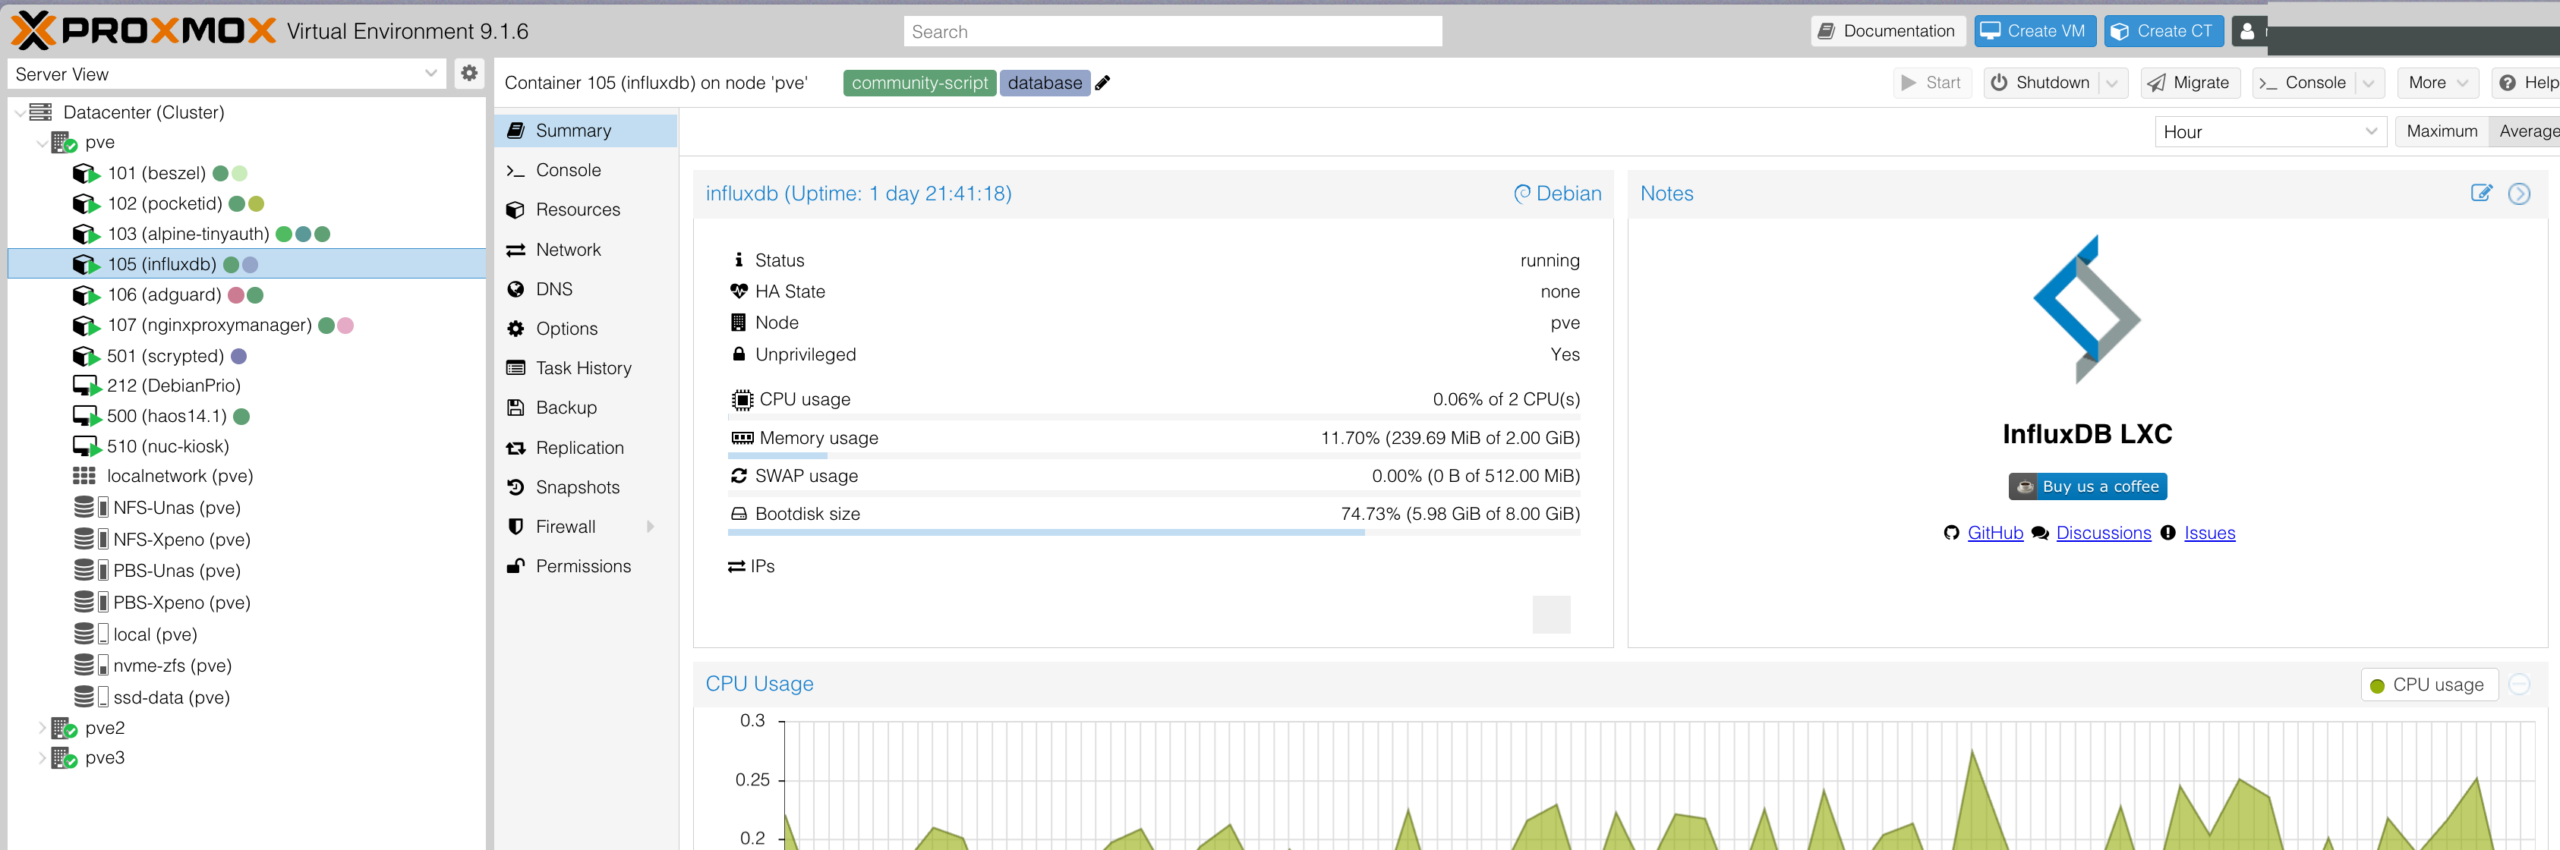
Task: Click the Proxmox logo
Action: pos(144,31)
